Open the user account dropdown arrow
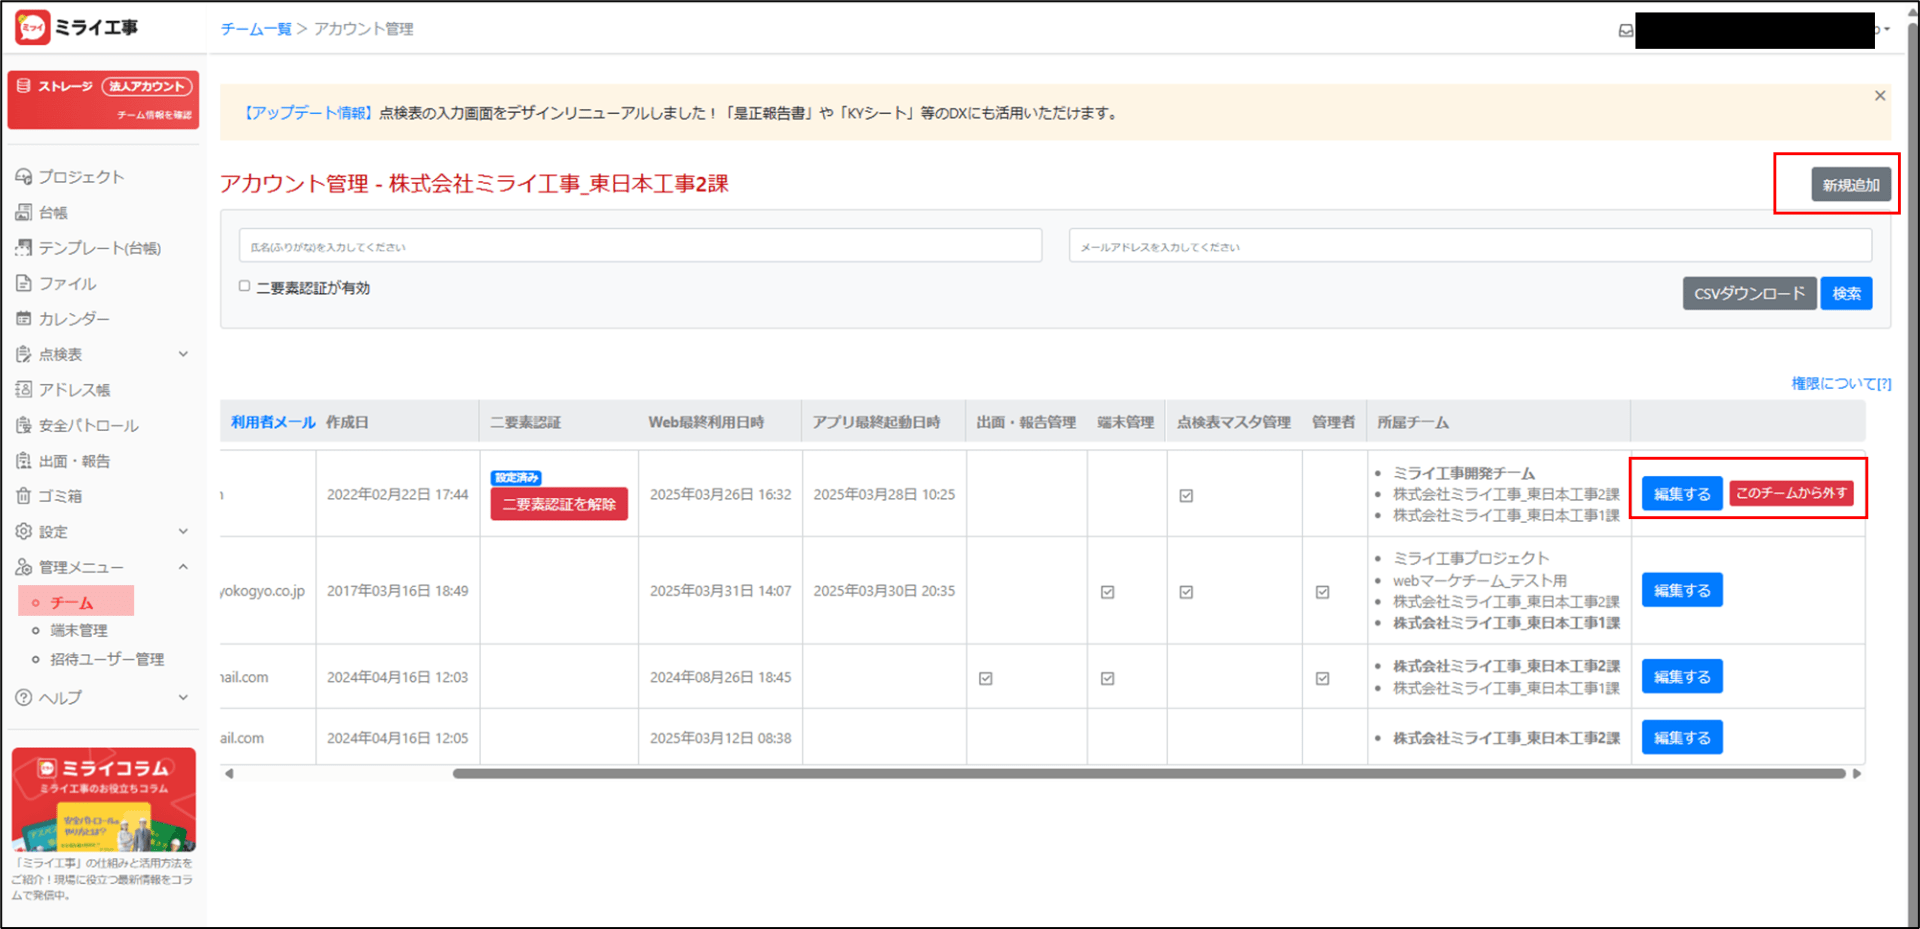Screen dimensions: 1920x929 click(x=1886, y=29)
